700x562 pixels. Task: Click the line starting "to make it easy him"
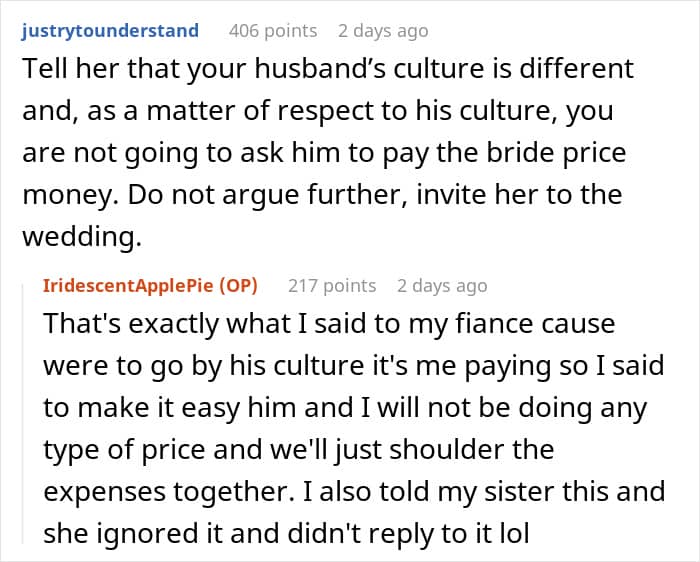click(344, 408)
